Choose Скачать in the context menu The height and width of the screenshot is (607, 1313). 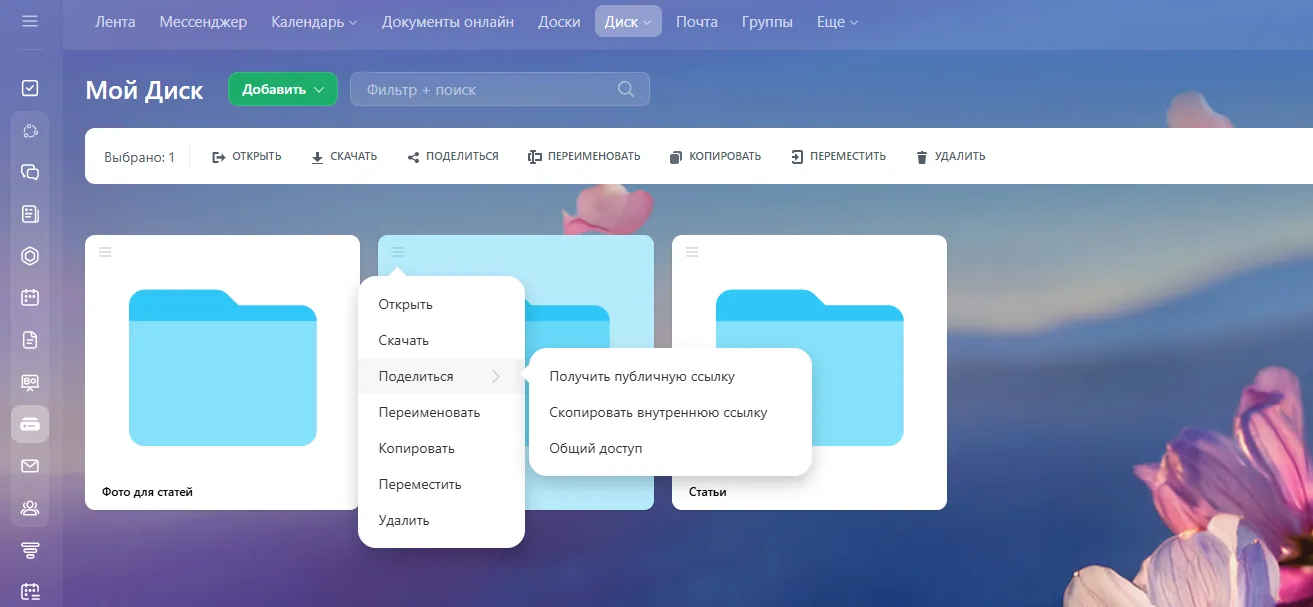pos(441,340)
